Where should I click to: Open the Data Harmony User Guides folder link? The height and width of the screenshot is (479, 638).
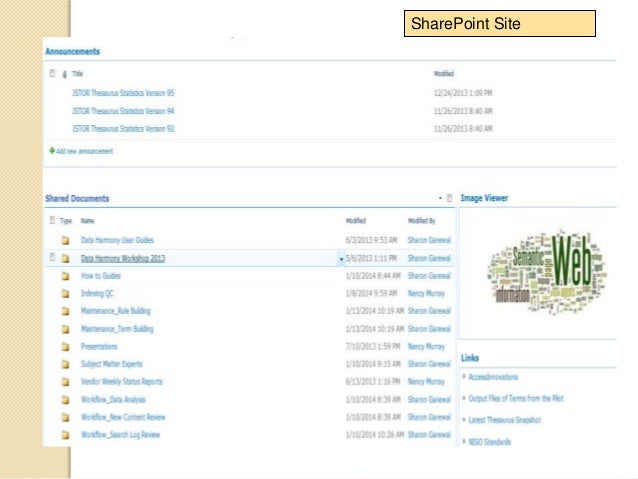117,240
